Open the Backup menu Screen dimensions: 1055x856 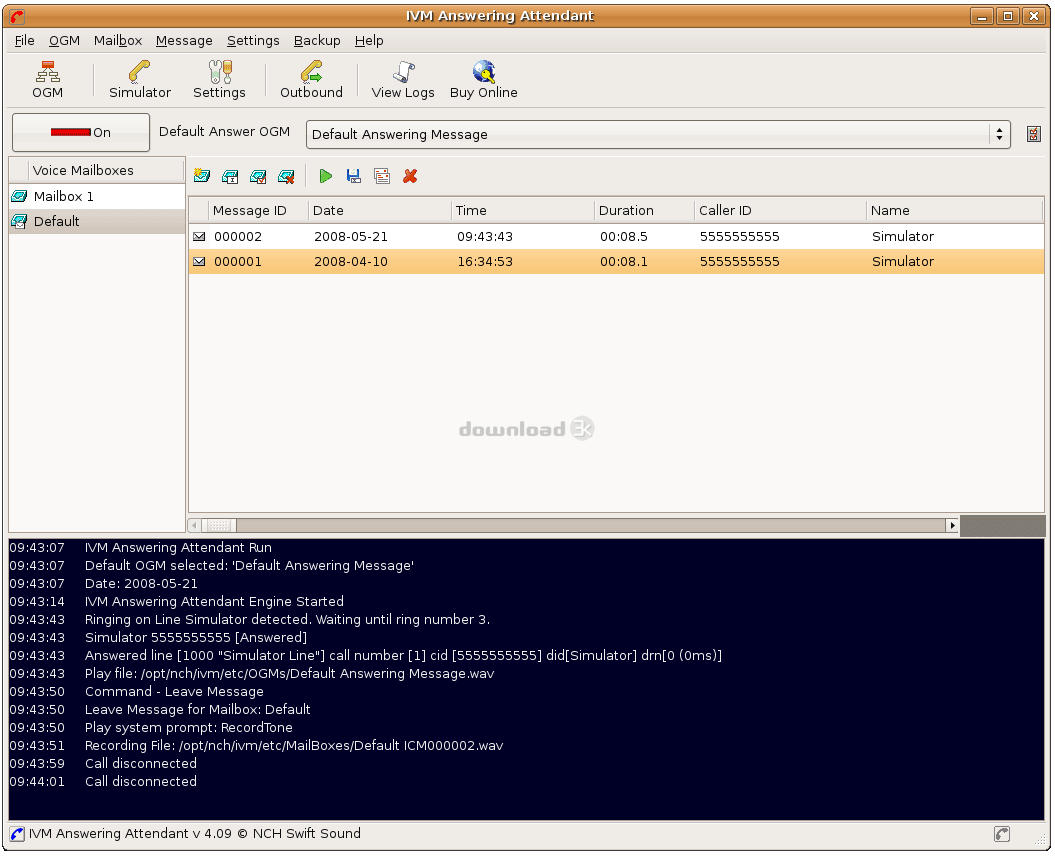click(x=317, y=40)
